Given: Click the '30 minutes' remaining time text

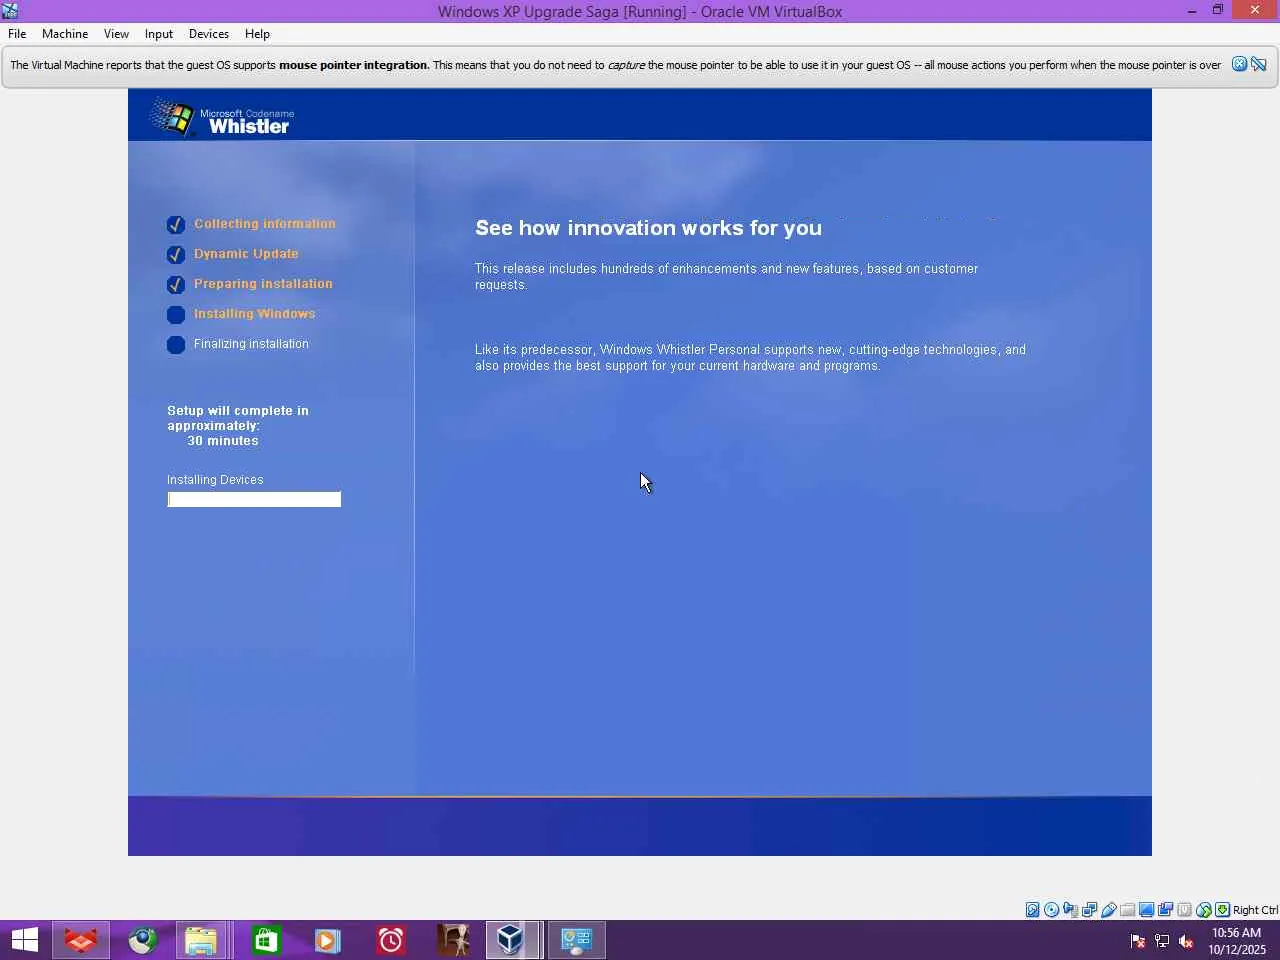Looking at the screenshot, I should [223, 441].
